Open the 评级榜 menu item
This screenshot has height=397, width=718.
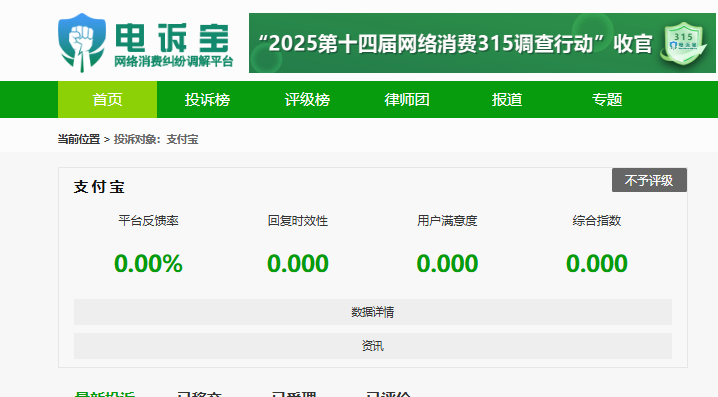[307, 99]
